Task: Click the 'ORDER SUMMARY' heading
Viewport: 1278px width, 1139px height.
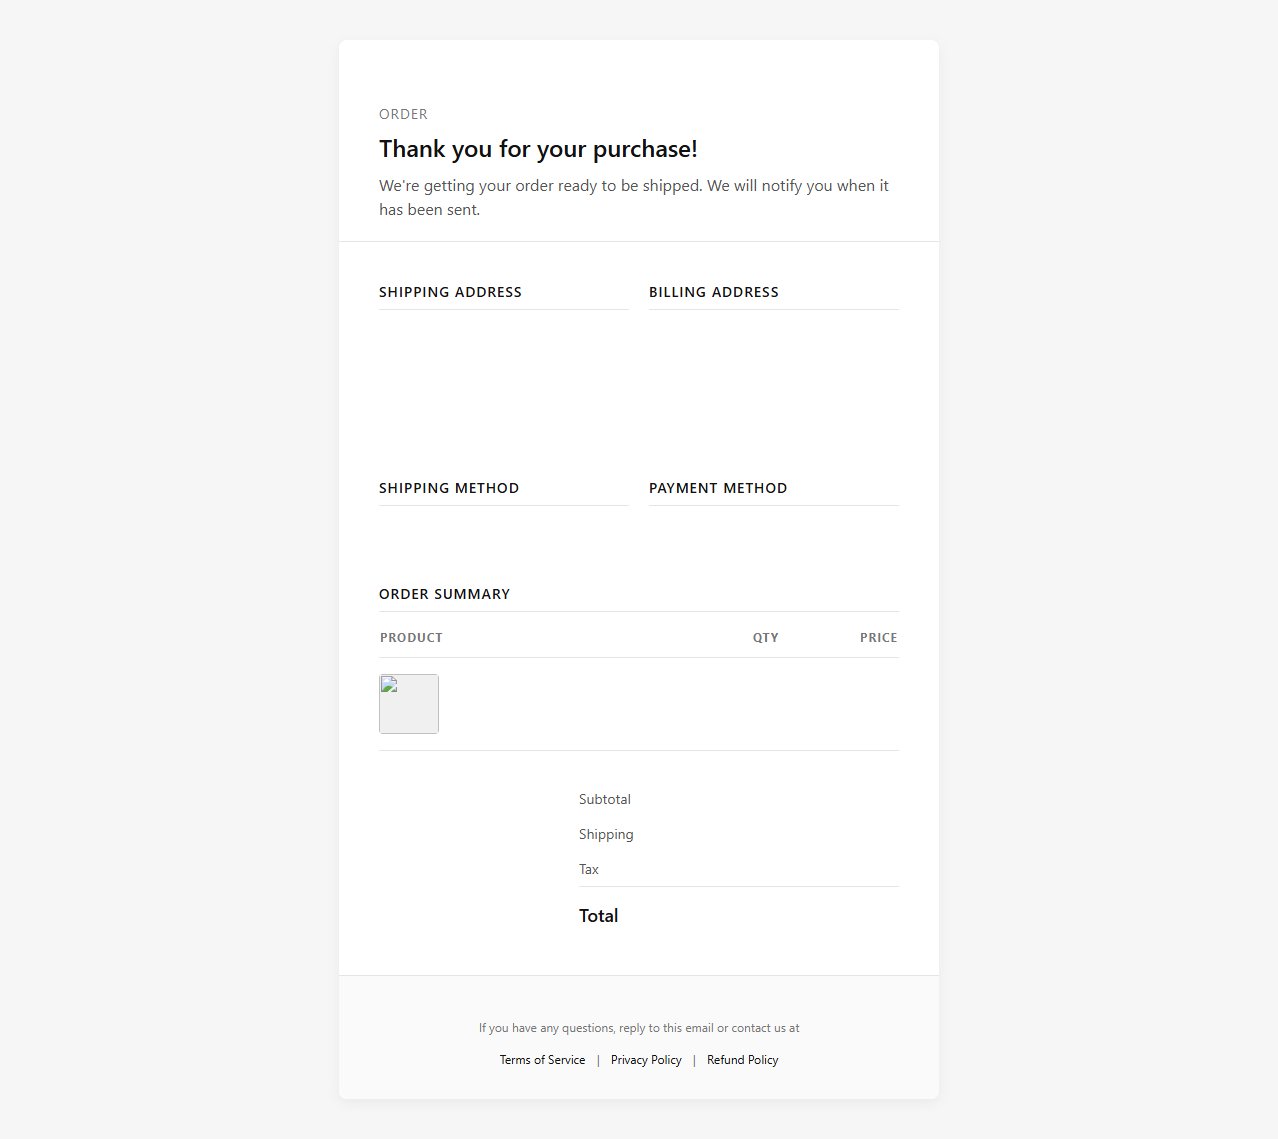Action: (444, 594)
